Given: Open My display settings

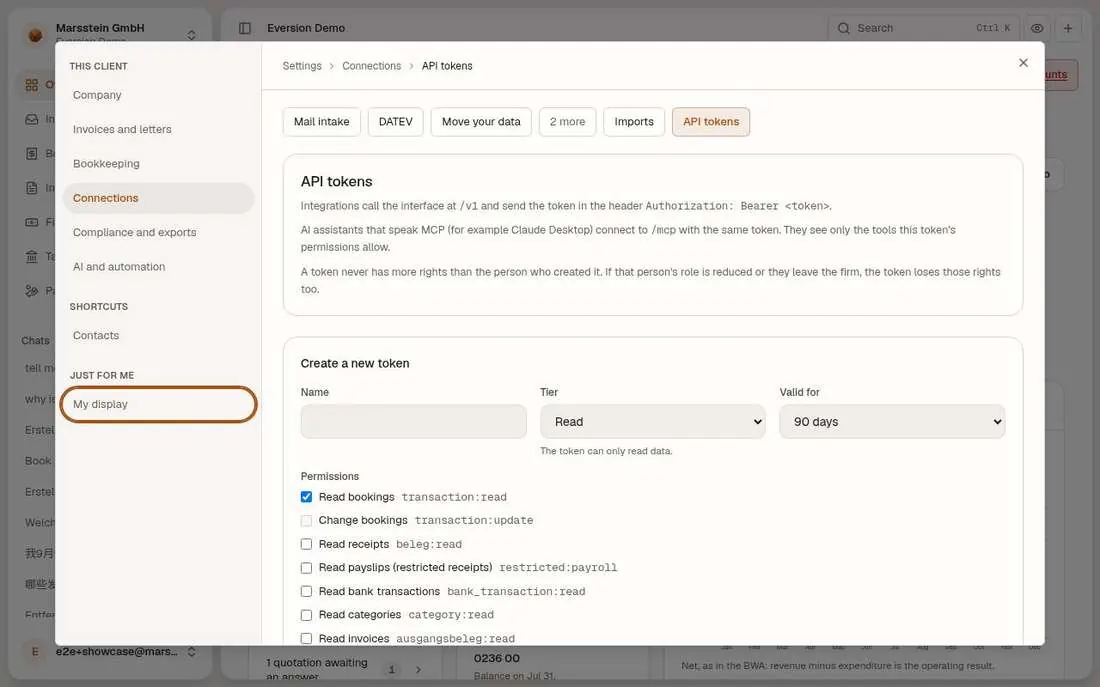Looking at the screenshot, I should 158,404.
